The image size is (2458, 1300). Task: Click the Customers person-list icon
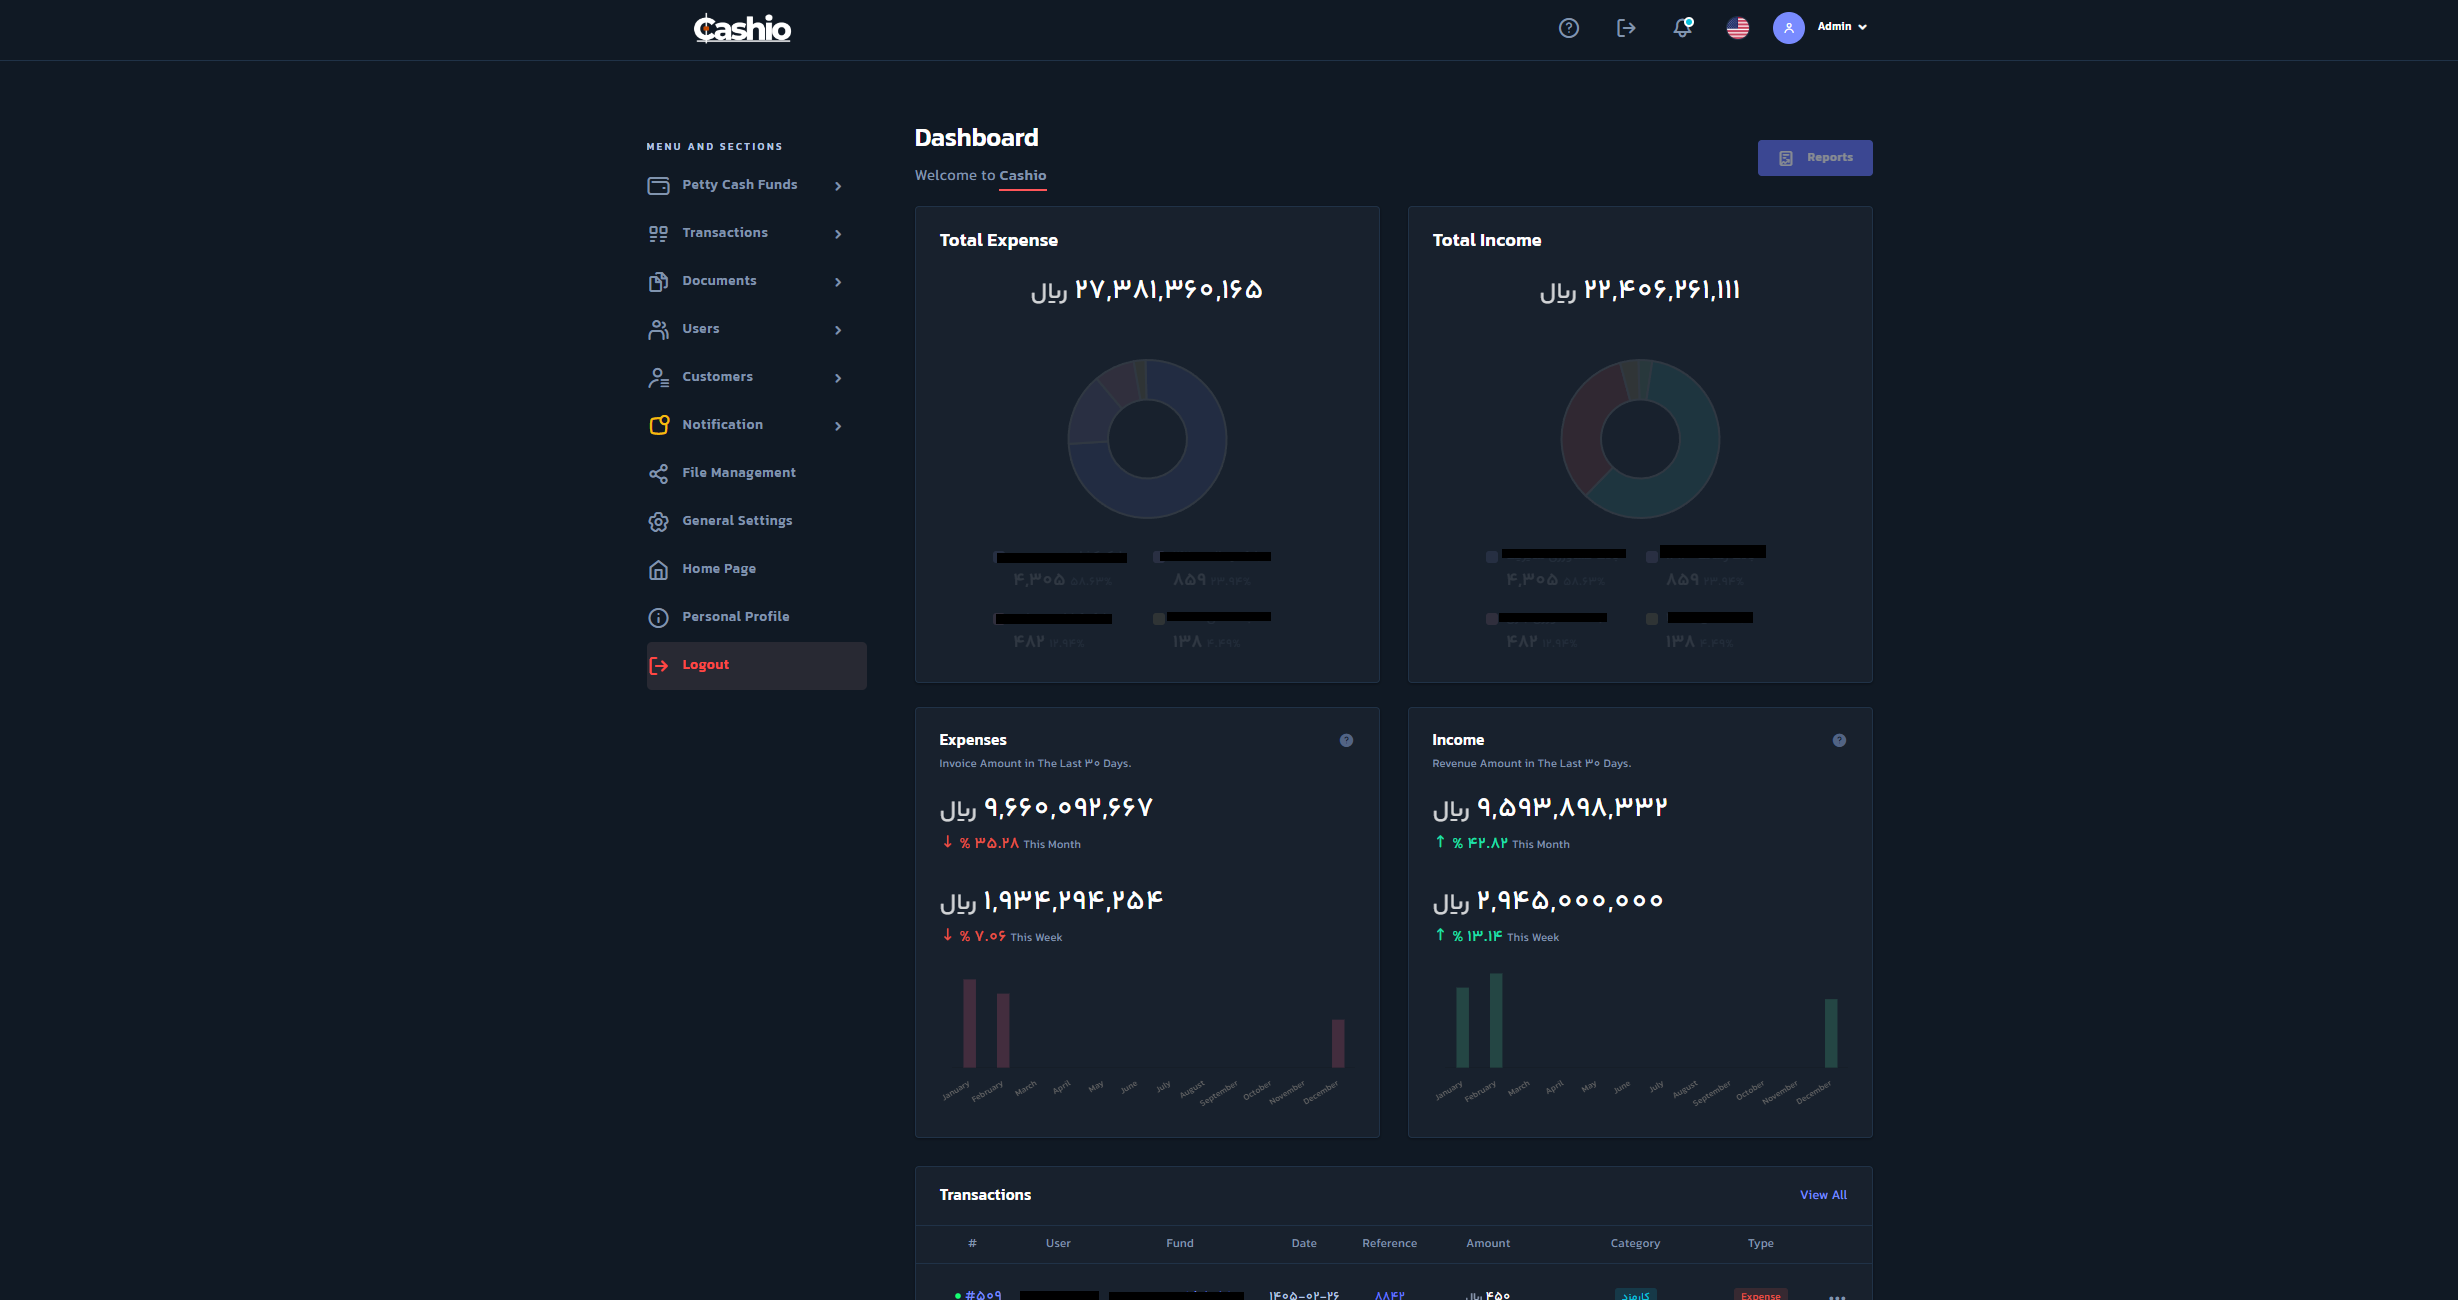point(658,377)
